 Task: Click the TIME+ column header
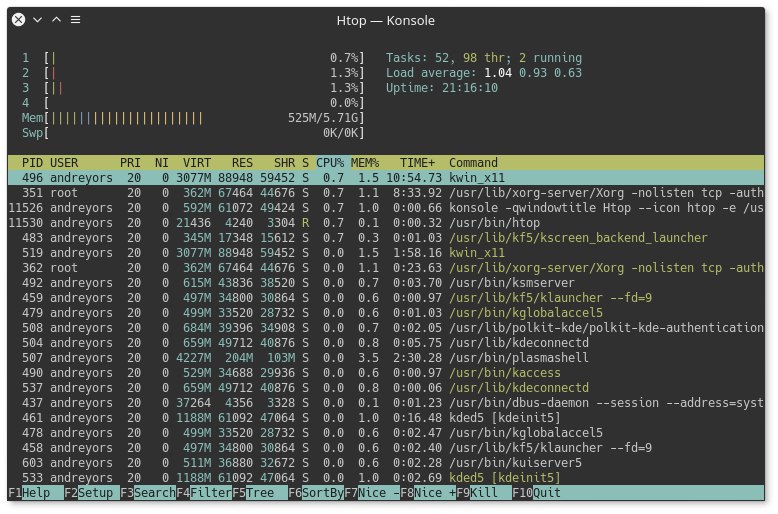tap(417, 163)
